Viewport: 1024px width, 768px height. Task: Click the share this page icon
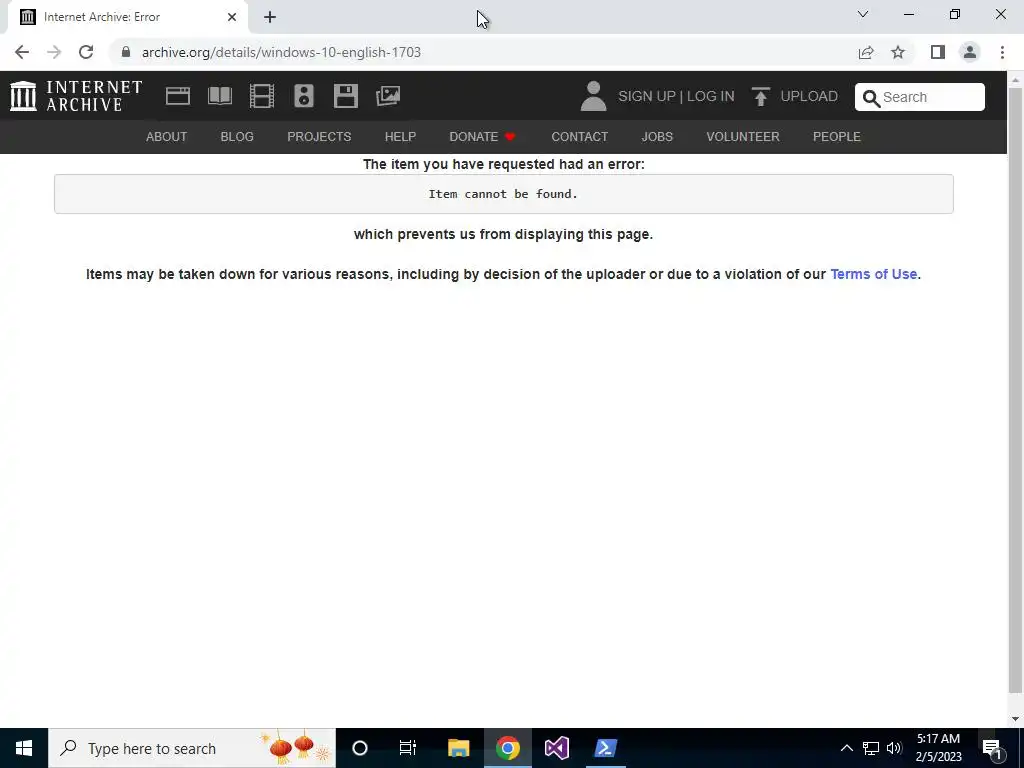(866, 52)
